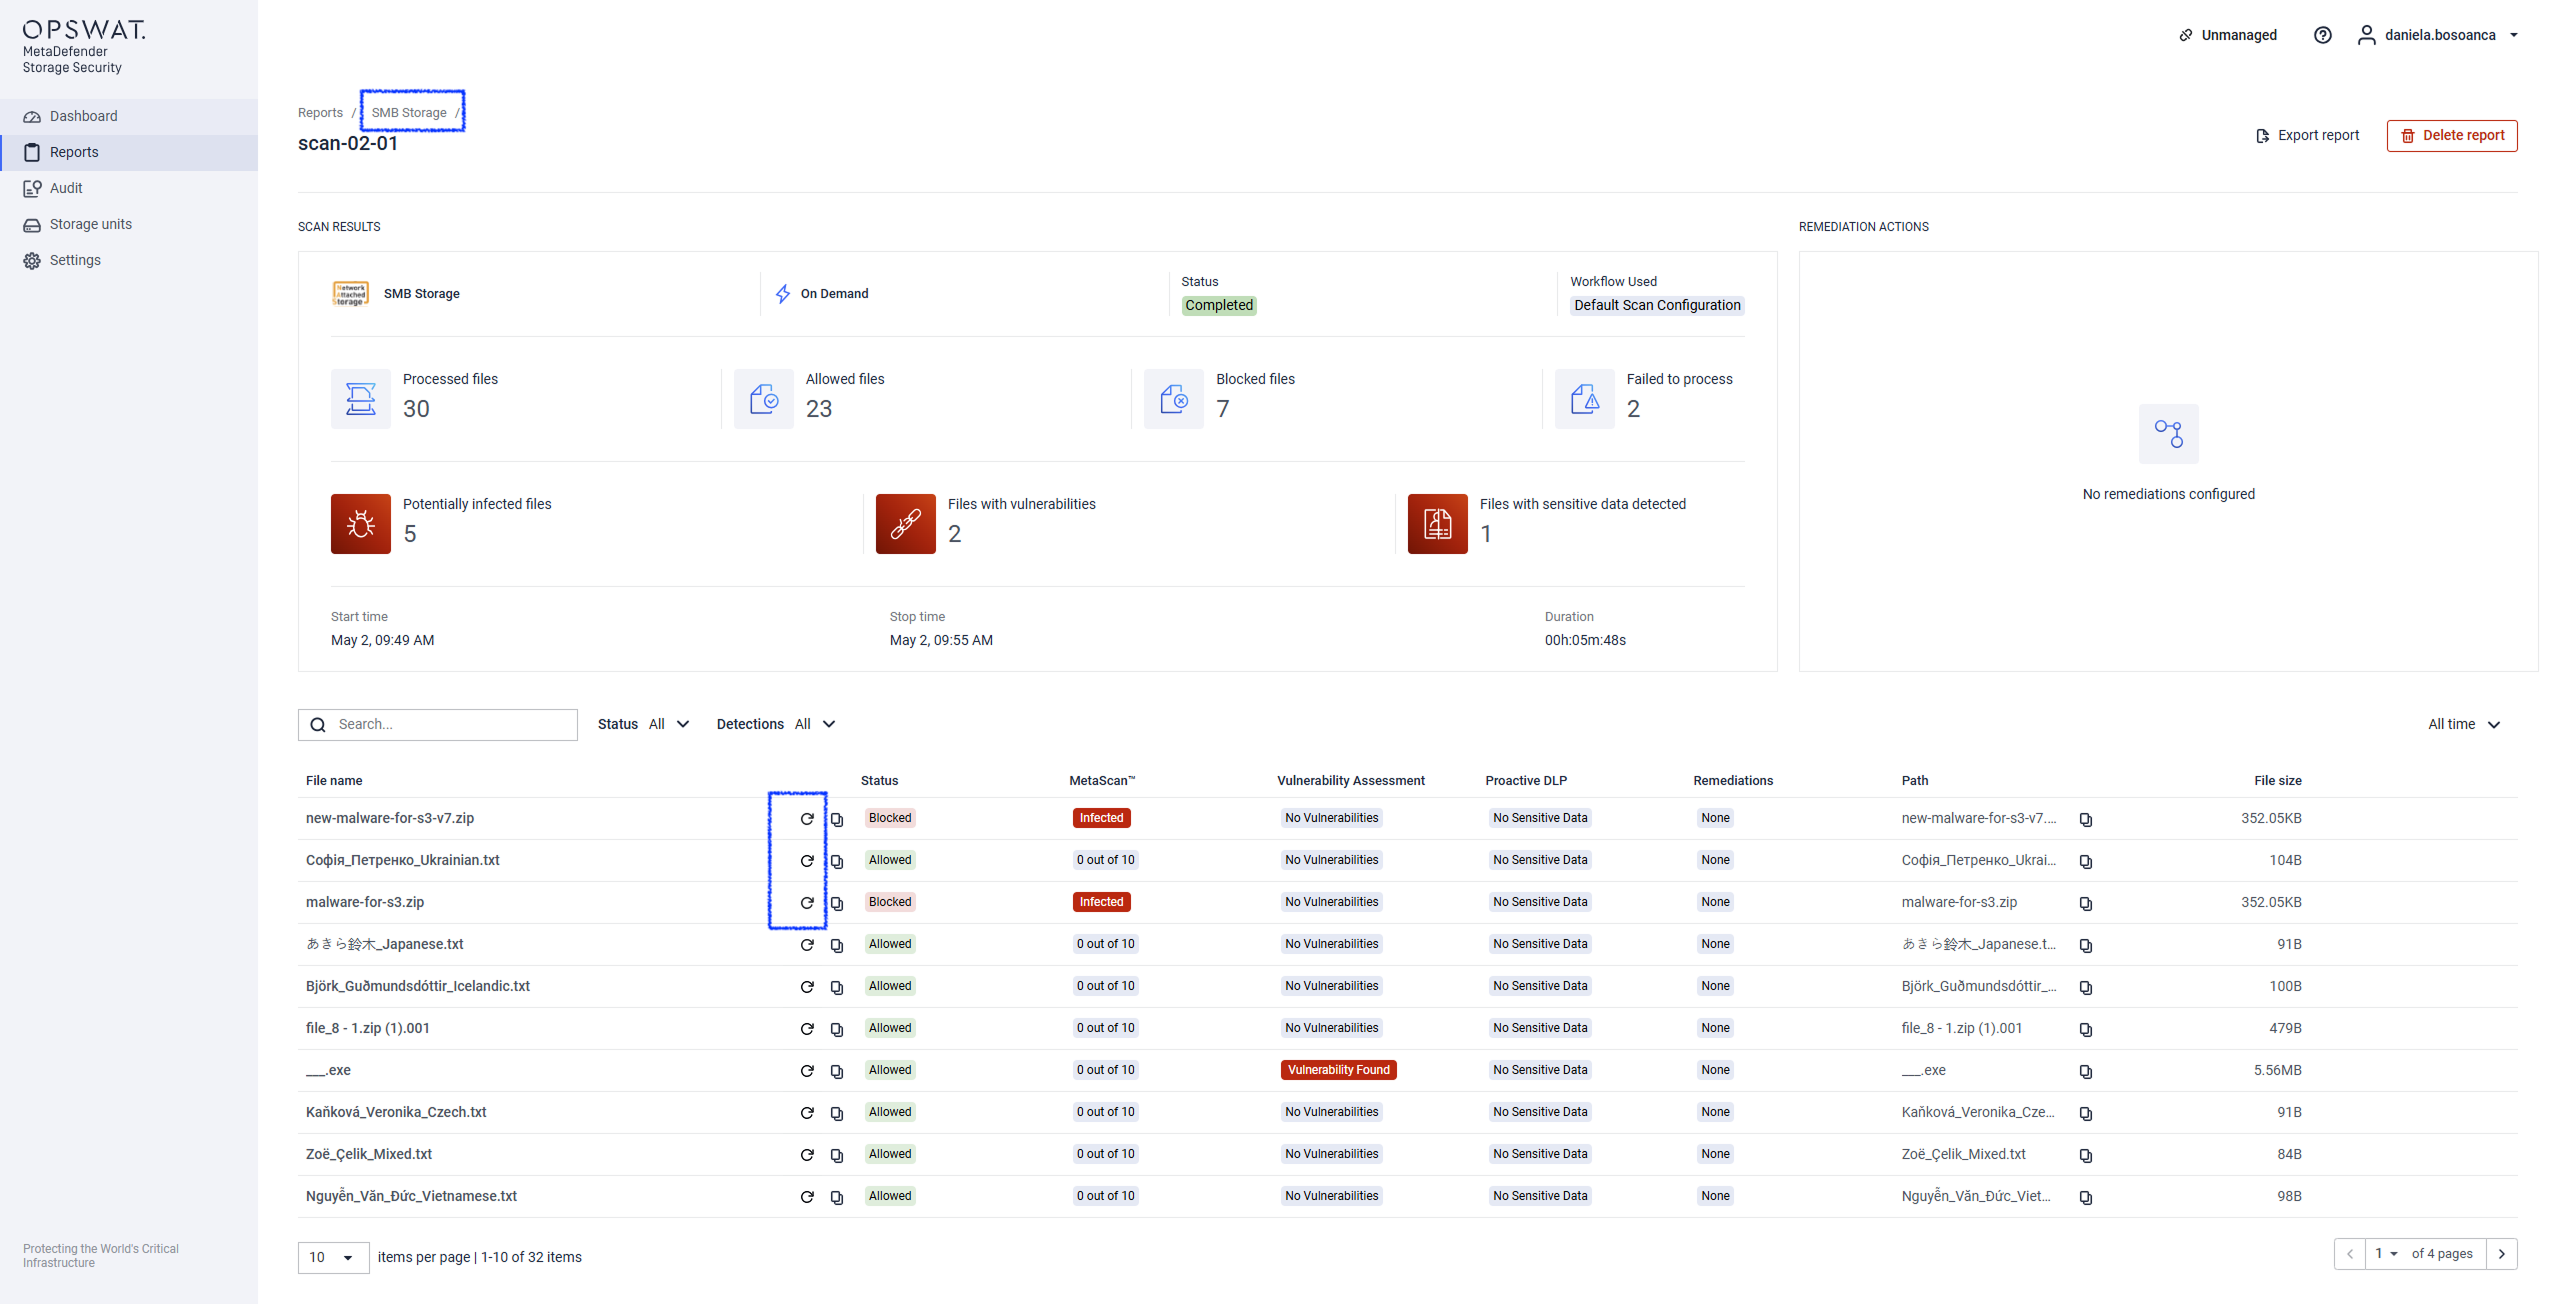Viewport: 2557px width, 1304px height.
Task: Rescan Софія_Петренко_Ukrainian.txt file
Action: [807, 861]
